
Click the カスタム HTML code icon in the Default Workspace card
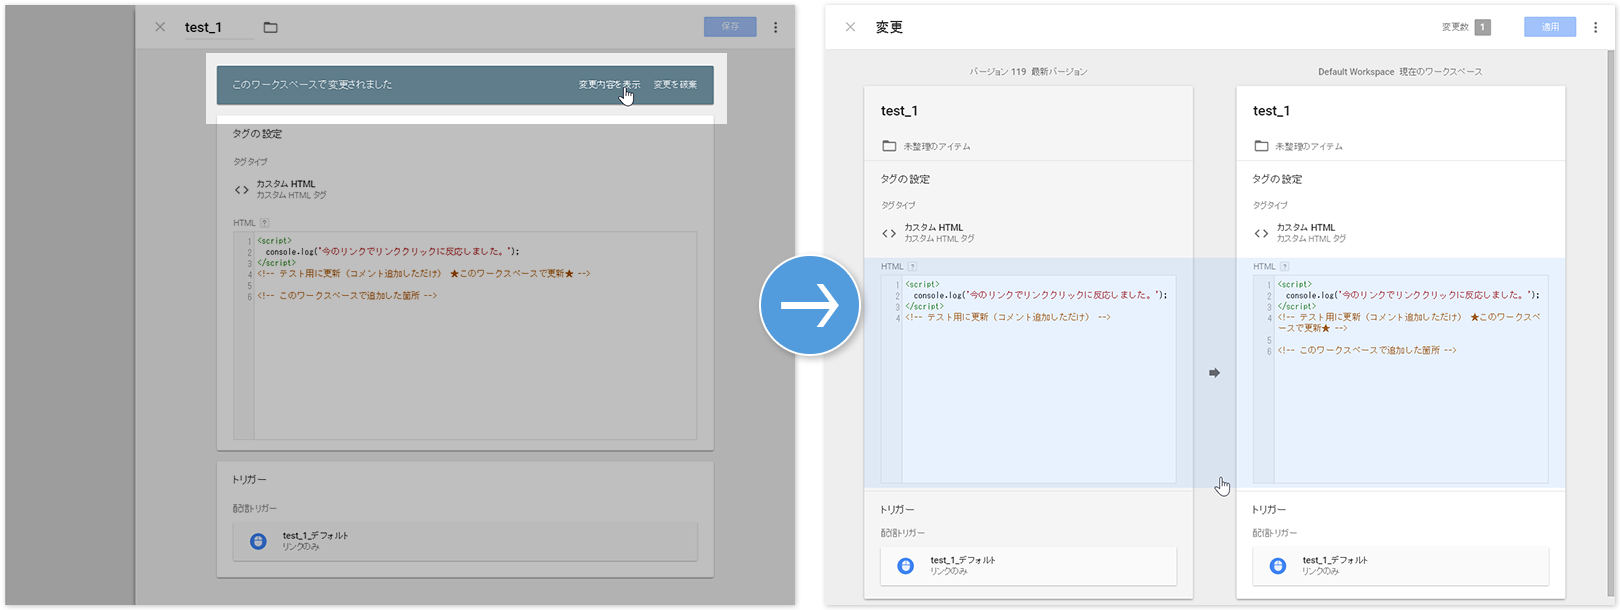click(1261, 233)
